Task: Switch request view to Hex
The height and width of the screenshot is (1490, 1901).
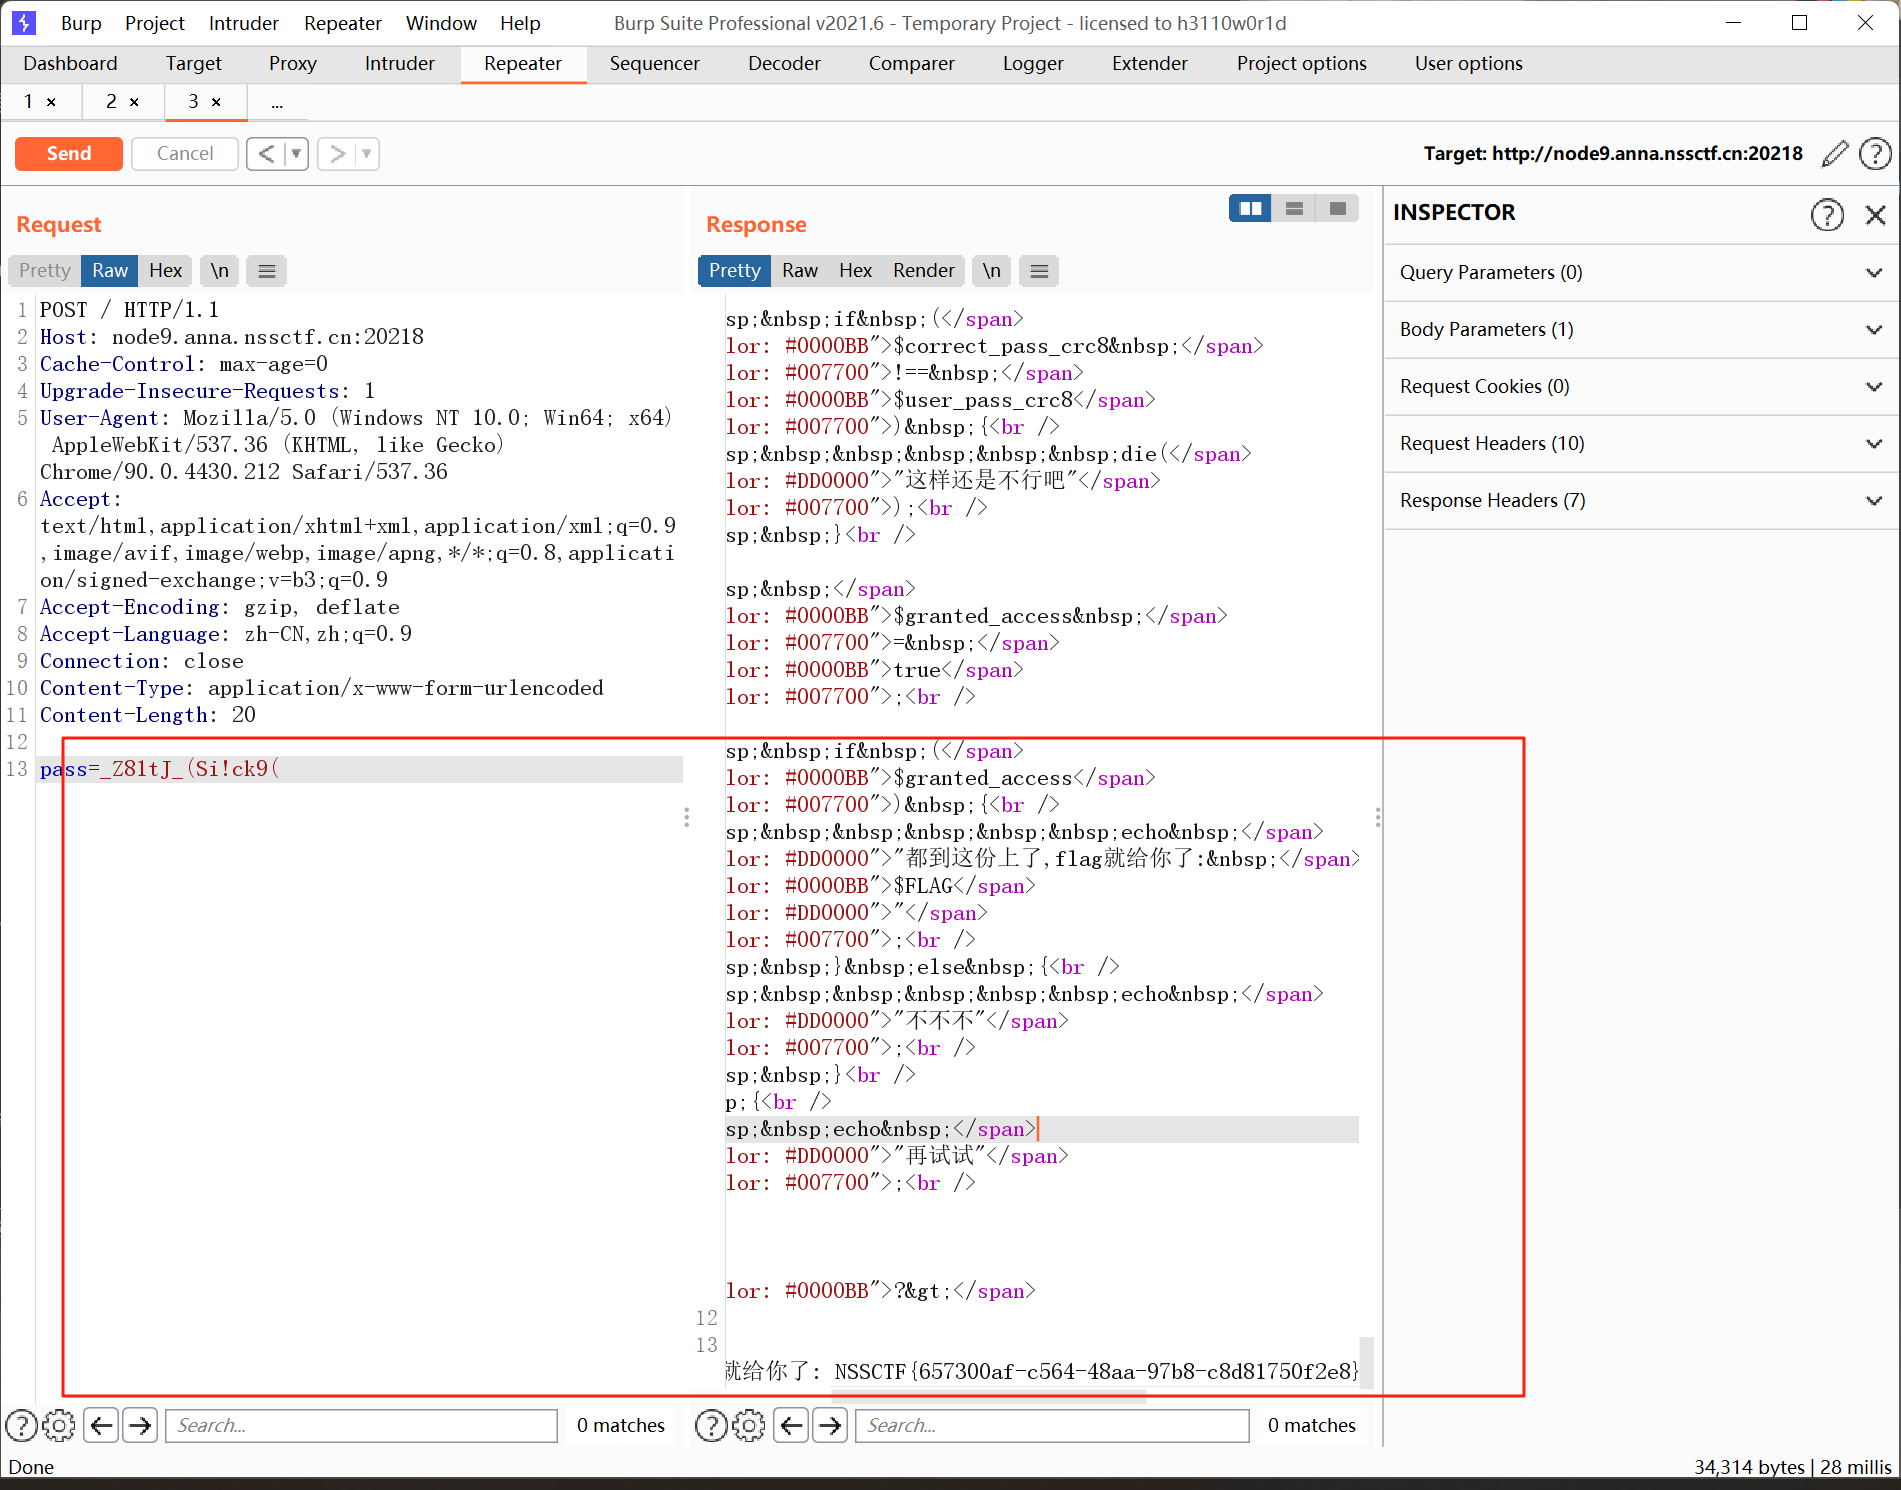Action: pyautogui.click(x=165, y=271)
